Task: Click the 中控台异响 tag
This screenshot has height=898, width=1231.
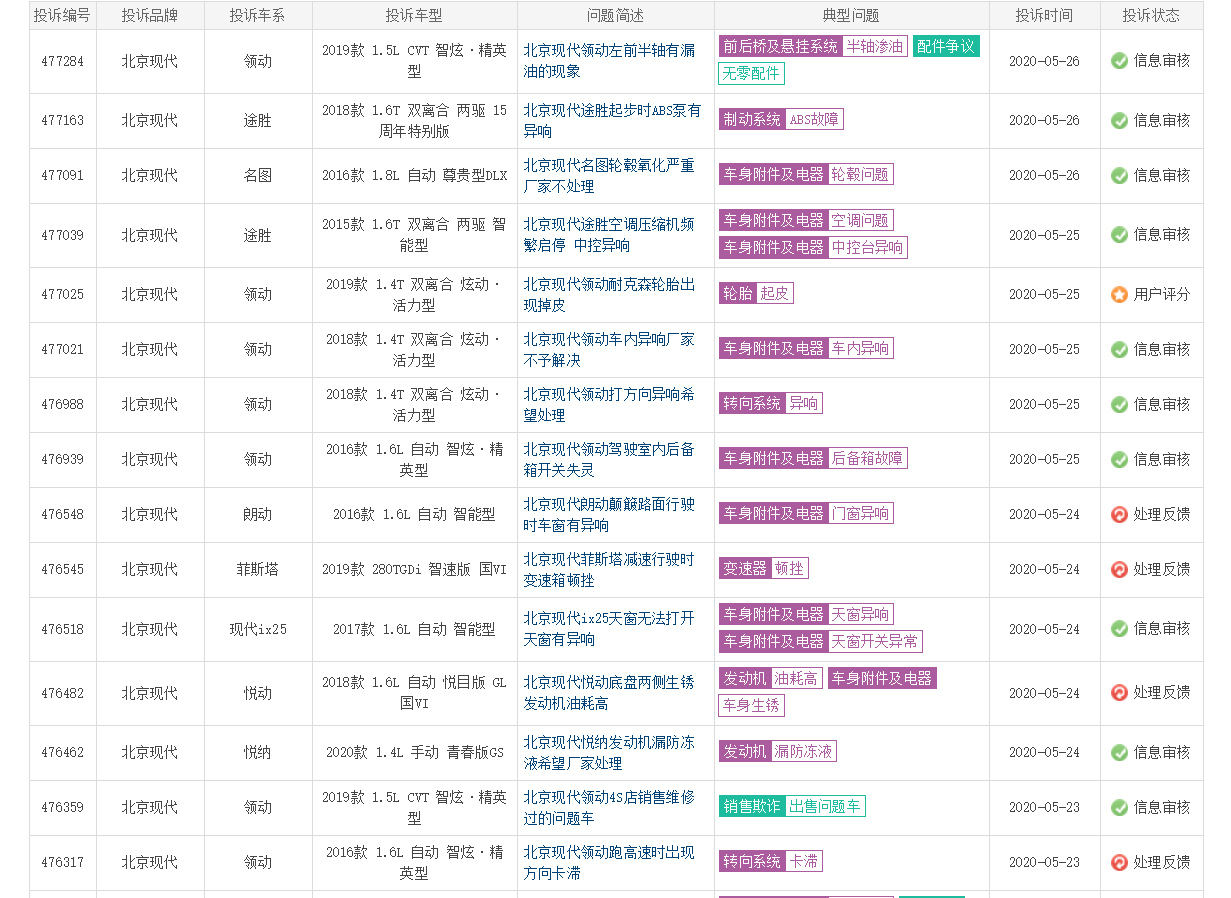Action: pyautogui.click(x=868, y=248)
